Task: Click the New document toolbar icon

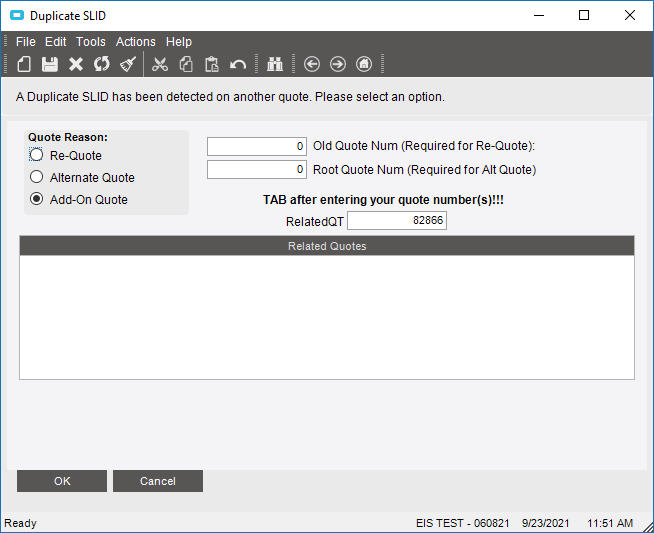Action: point(24,64)
